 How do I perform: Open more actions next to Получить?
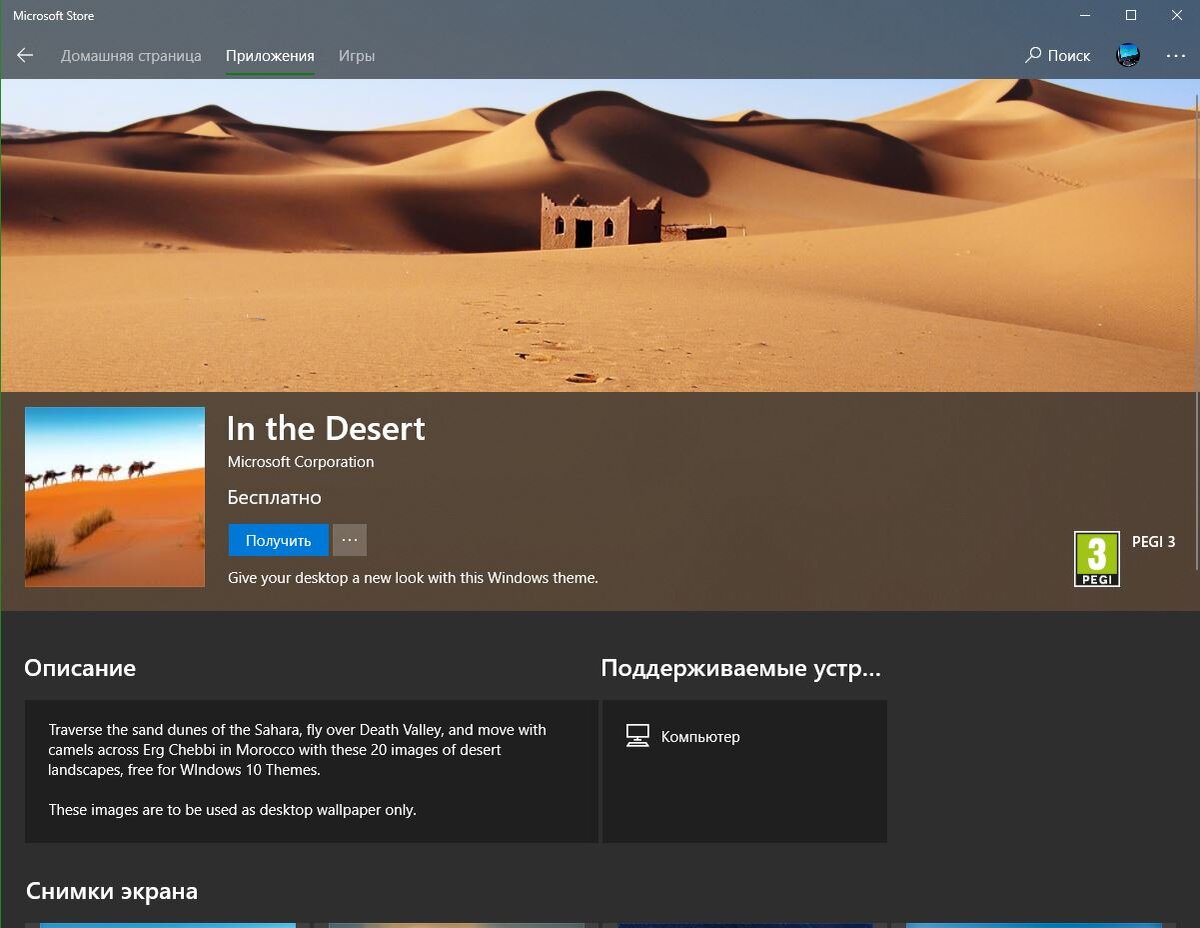[349, 540]
